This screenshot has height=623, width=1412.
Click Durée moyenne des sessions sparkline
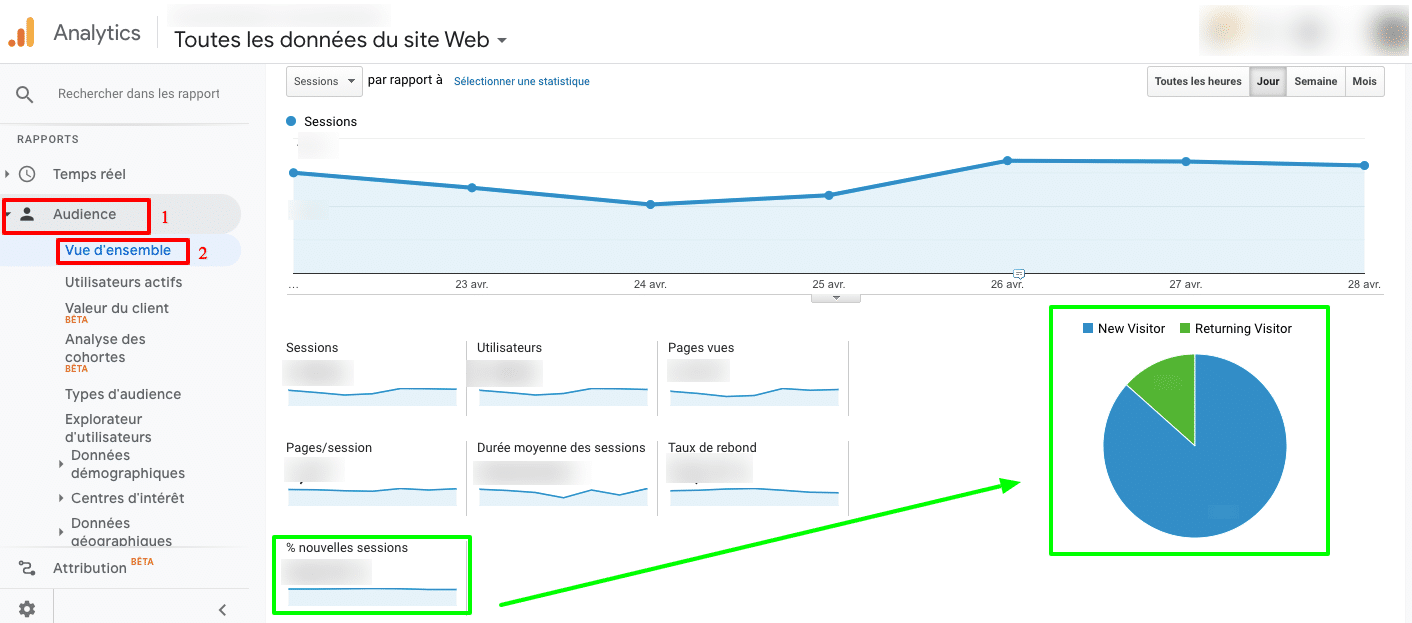pos(563,496)
